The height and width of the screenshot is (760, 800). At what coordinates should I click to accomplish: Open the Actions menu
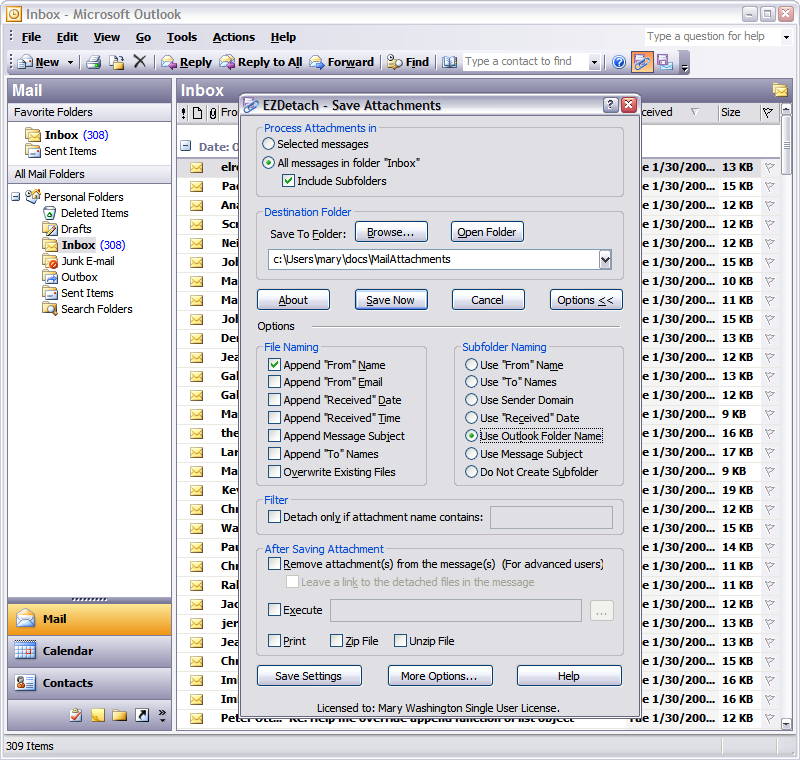[x=234, y=37]
